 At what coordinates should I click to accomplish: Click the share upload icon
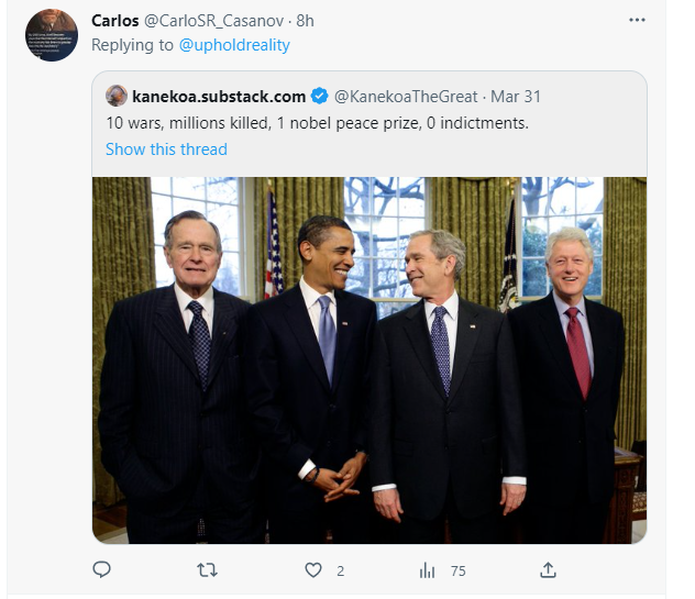click(x=547, y=570)
